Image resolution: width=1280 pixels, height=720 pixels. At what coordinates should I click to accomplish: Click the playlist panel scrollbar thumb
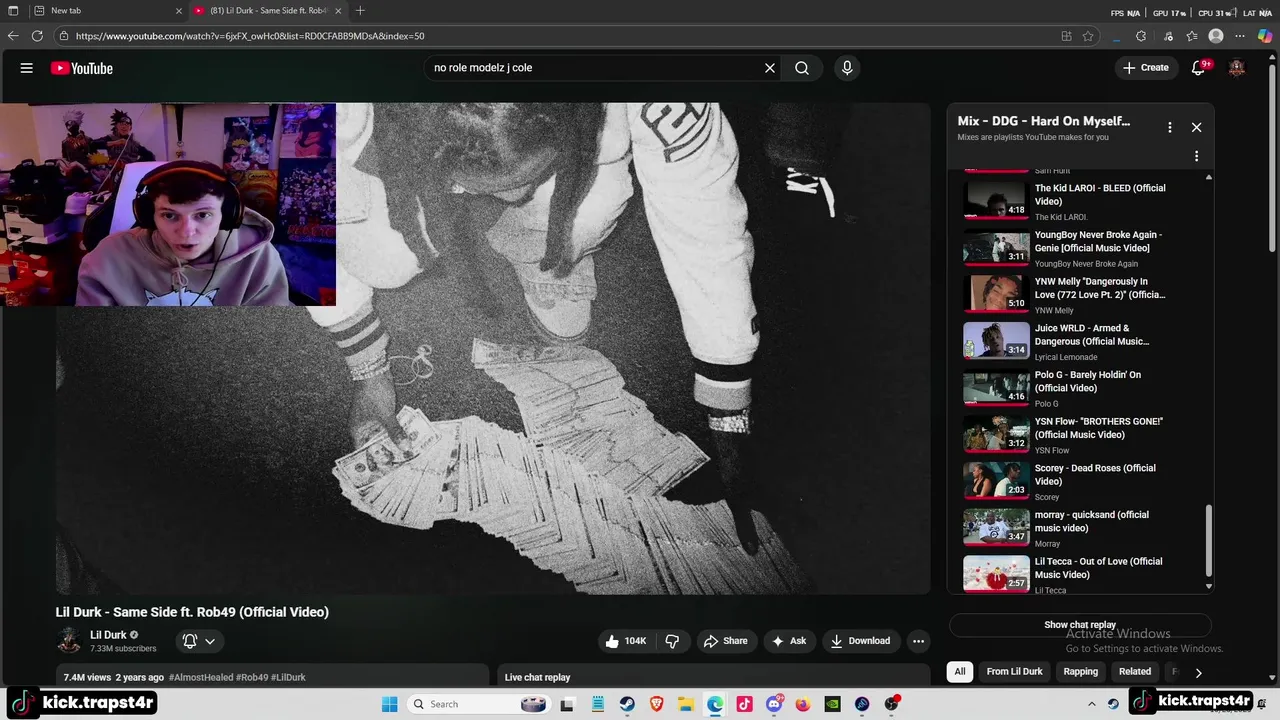tap(1209, 541)
